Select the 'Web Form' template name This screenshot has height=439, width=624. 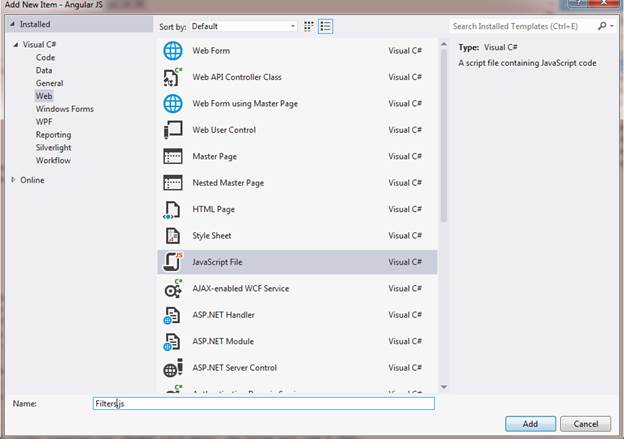click(211, 51)
